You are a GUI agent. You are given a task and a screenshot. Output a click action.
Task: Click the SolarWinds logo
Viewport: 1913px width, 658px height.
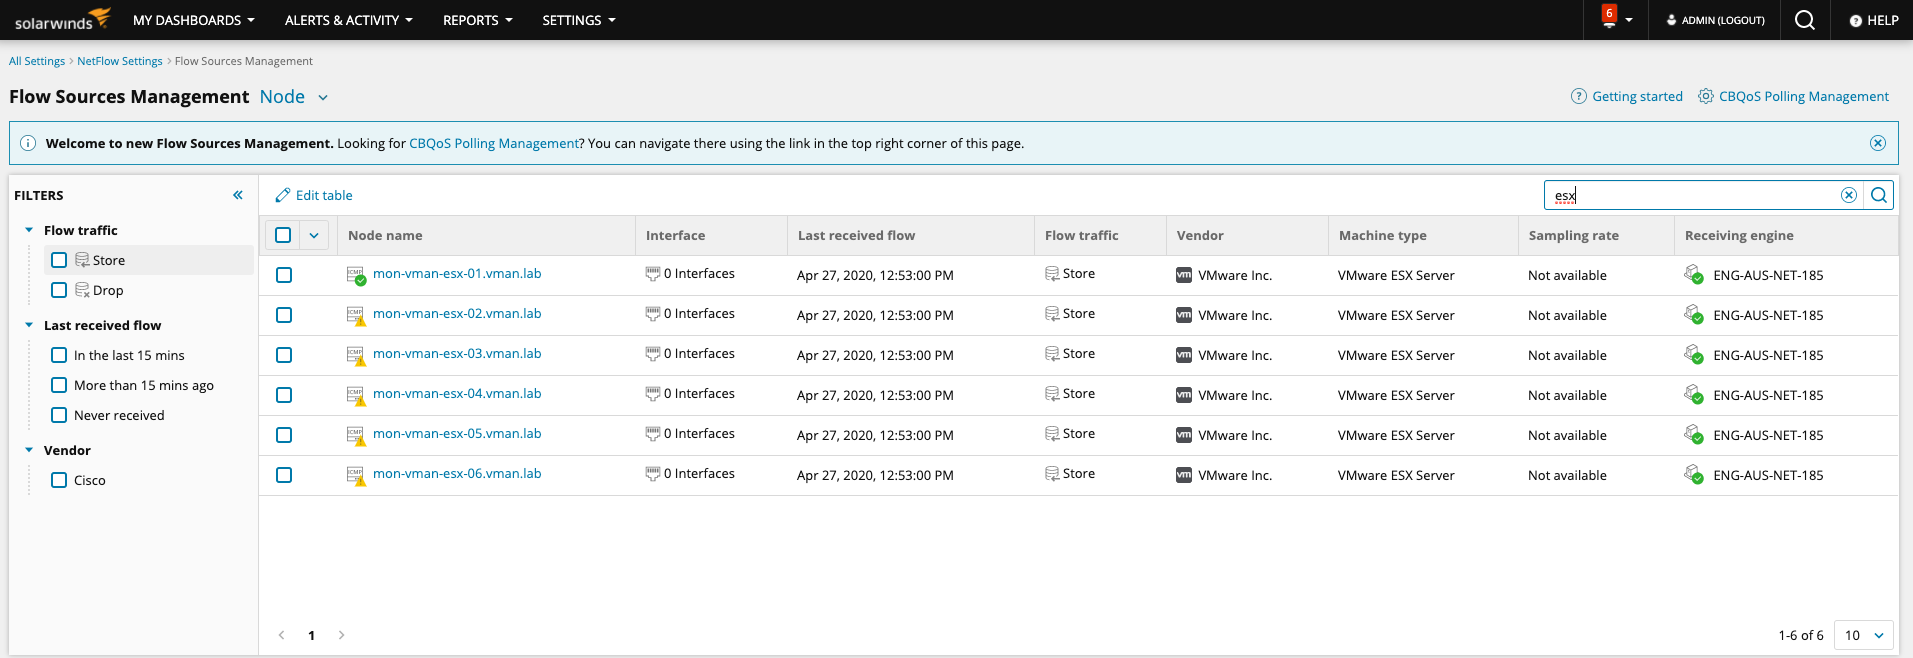click(62, 20)
